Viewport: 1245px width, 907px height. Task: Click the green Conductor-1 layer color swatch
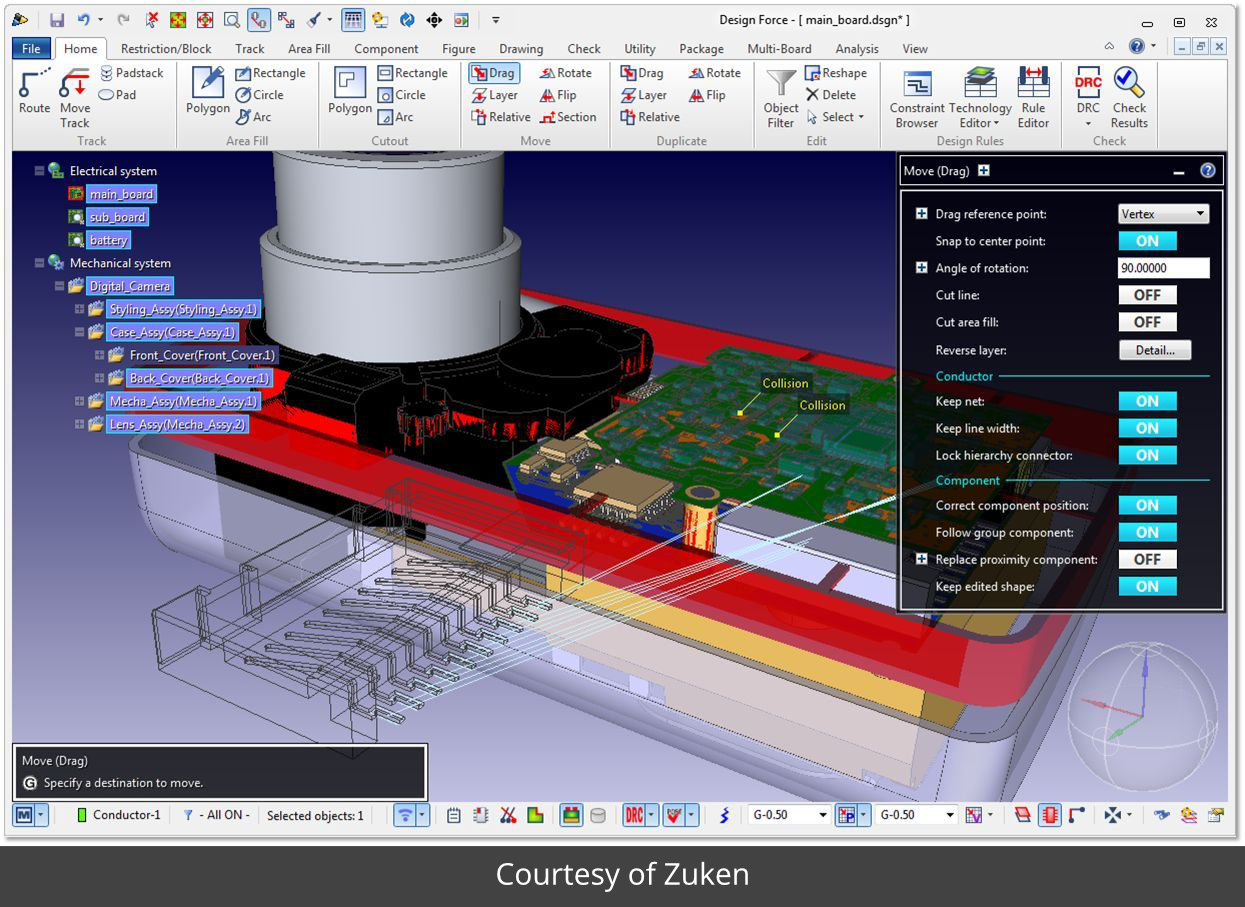tap(82, 815)
